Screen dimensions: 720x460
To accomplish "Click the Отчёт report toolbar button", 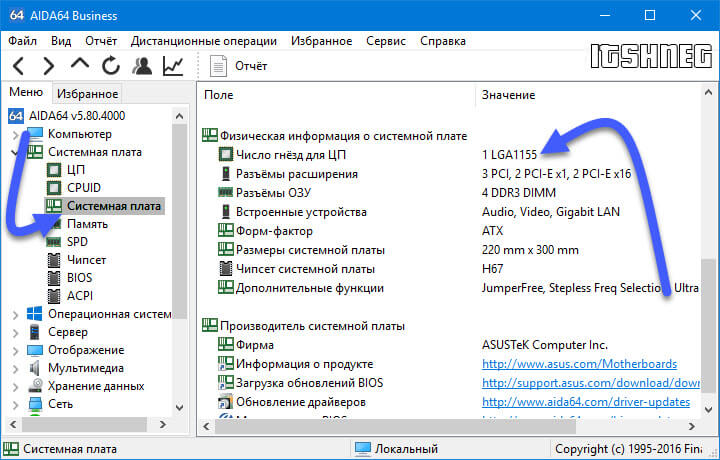I will [238, 66].
